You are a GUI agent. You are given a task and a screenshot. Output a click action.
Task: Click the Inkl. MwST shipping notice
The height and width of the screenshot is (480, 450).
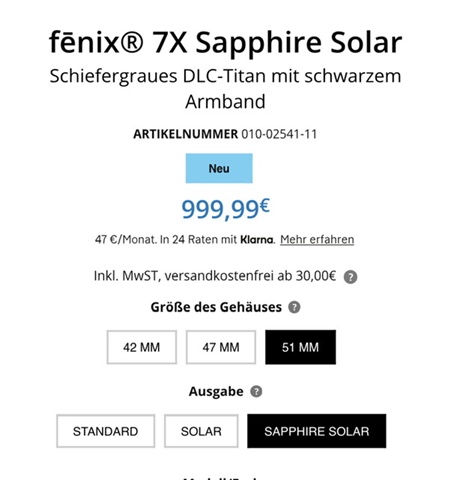click(215, 276)
